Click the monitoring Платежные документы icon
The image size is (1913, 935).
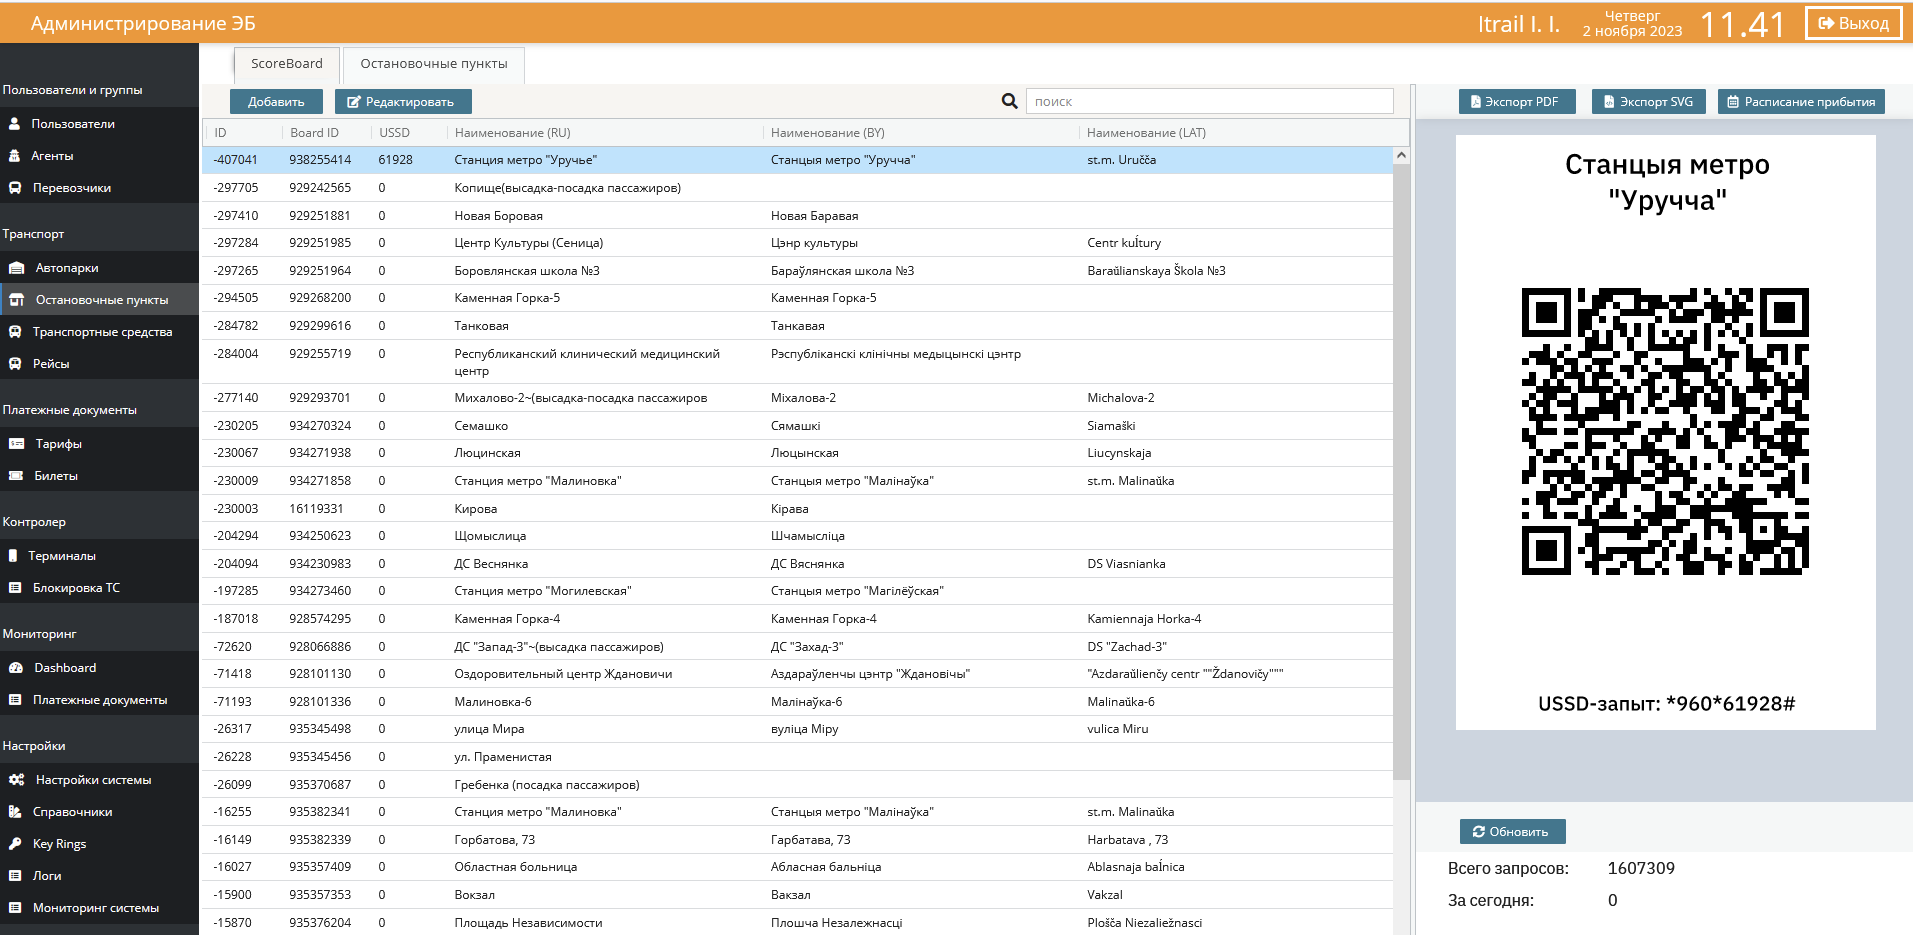(x=15, y=700)
